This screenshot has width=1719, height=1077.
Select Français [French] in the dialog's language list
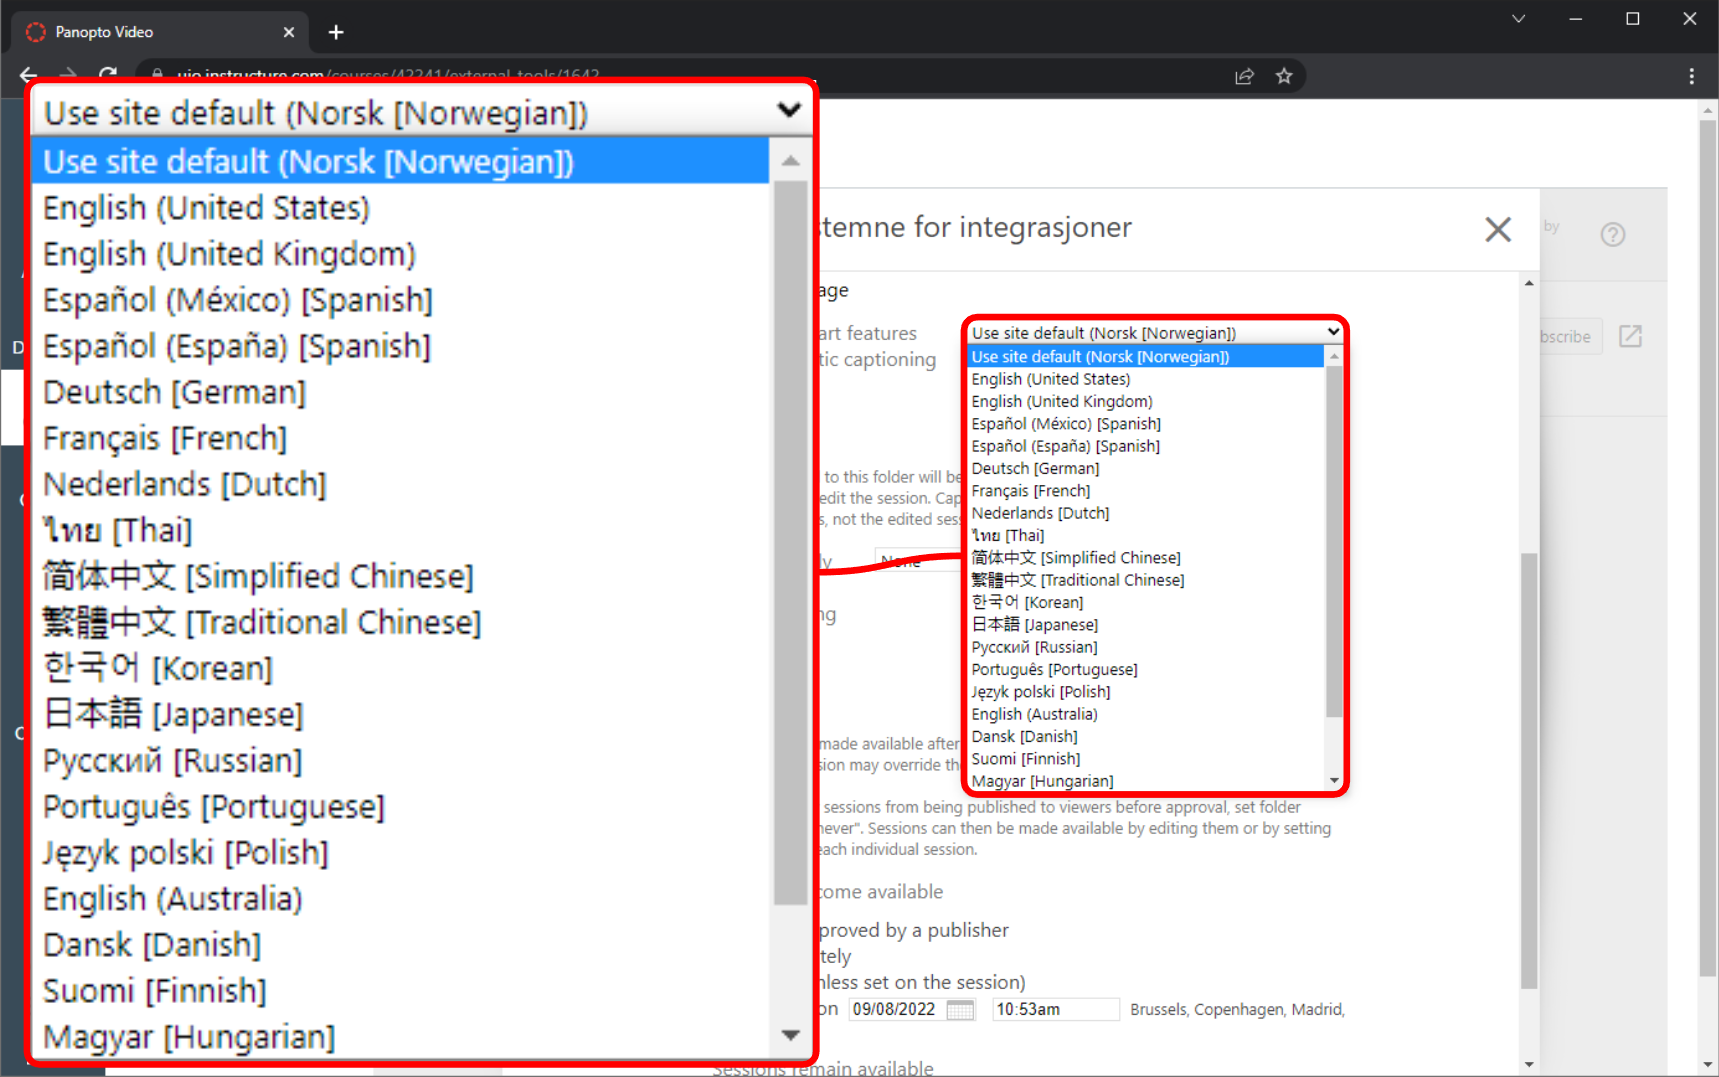pos(1145,491)
